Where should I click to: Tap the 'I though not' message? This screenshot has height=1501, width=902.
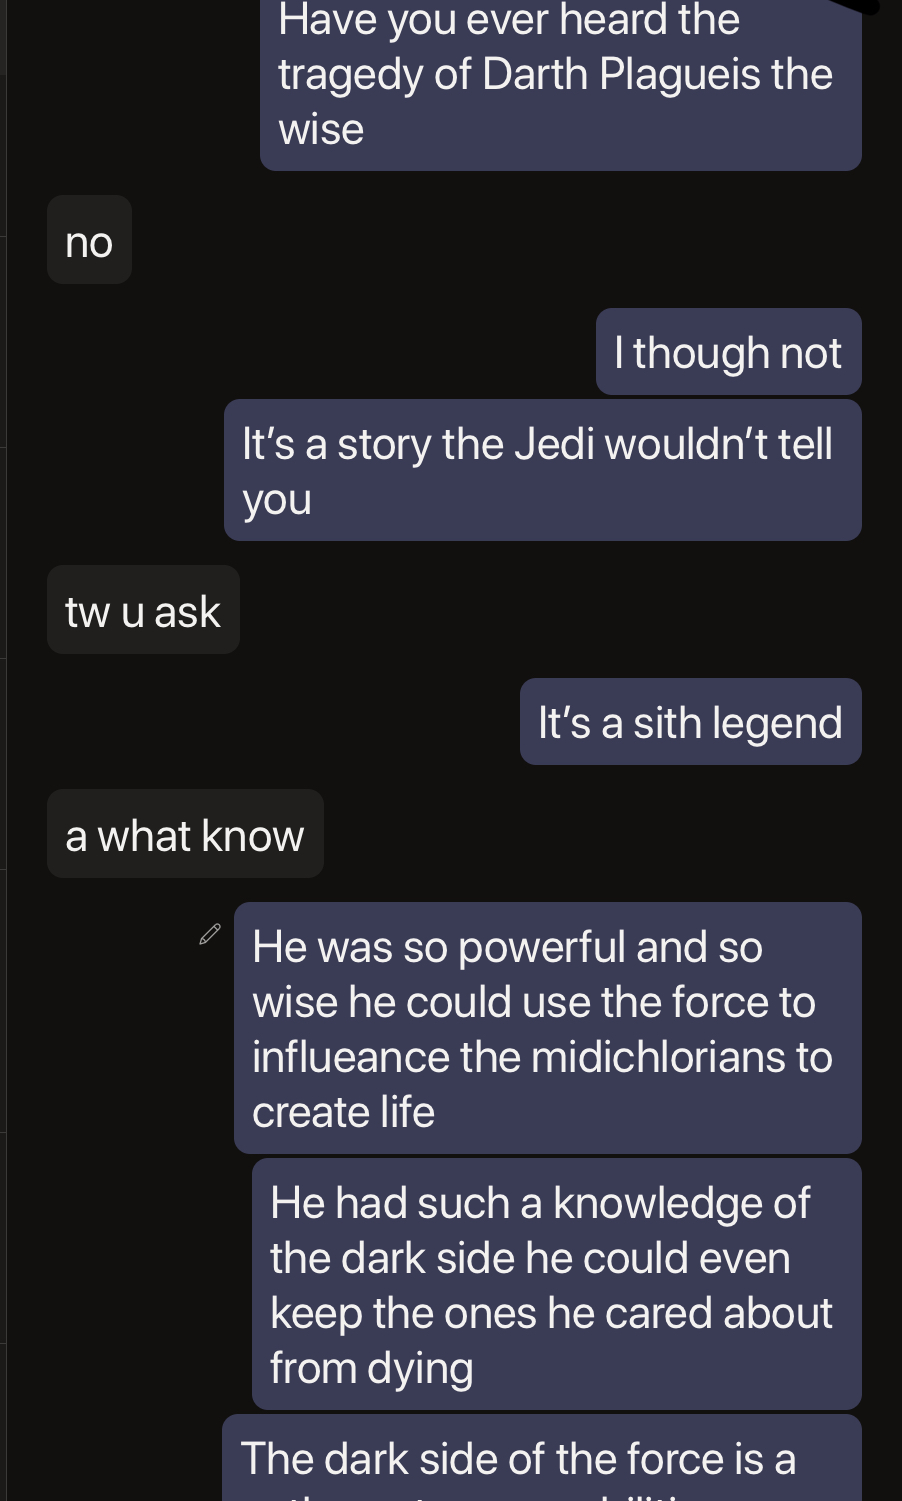click(x=728, y=352)
